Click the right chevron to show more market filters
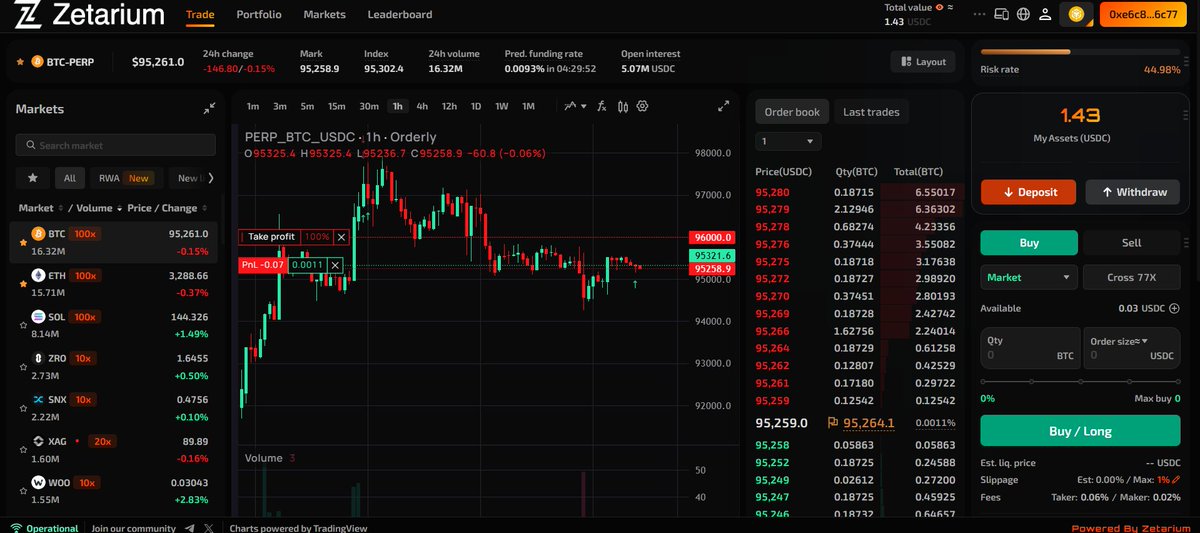Screen dimensions: 1200x533 (x=211, y=178)
